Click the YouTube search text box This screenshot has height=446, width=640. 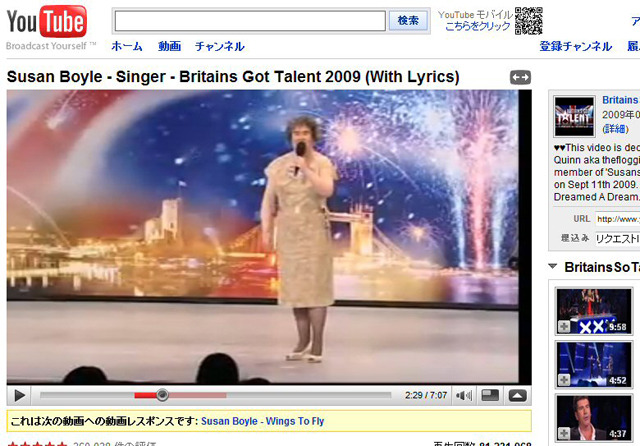(249, 21)
